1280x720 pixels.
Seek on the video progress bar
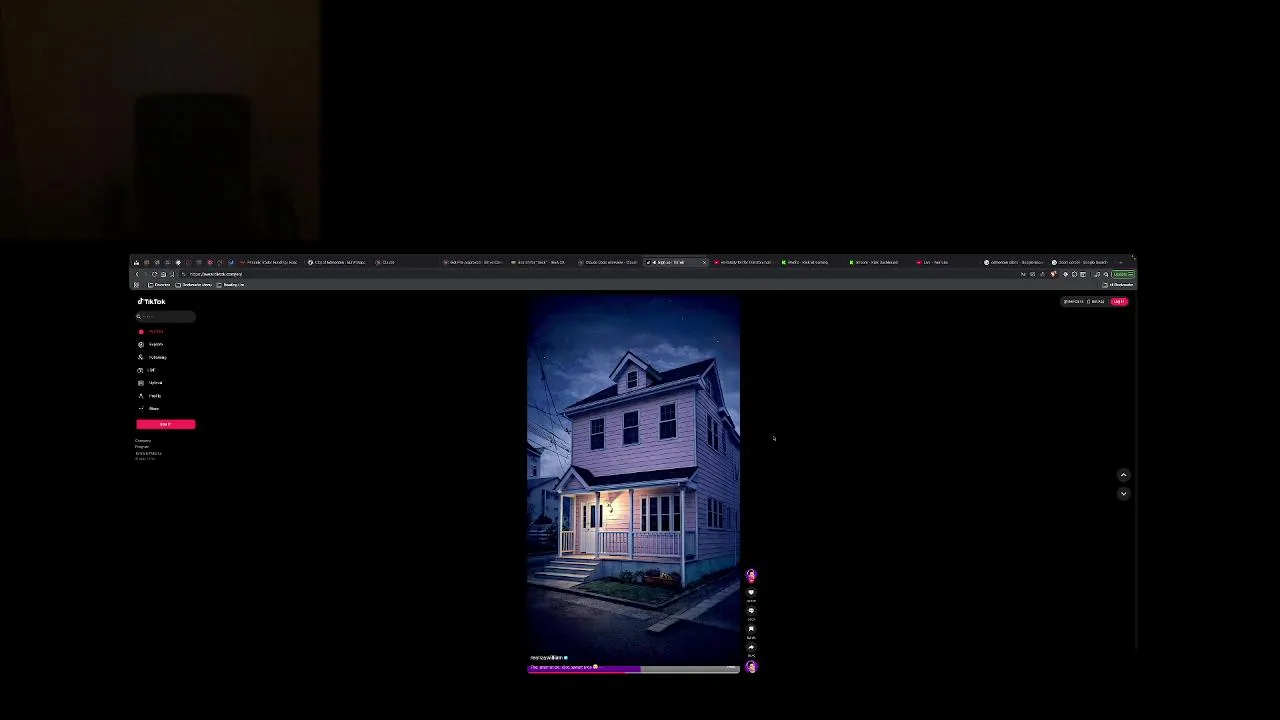633,671
